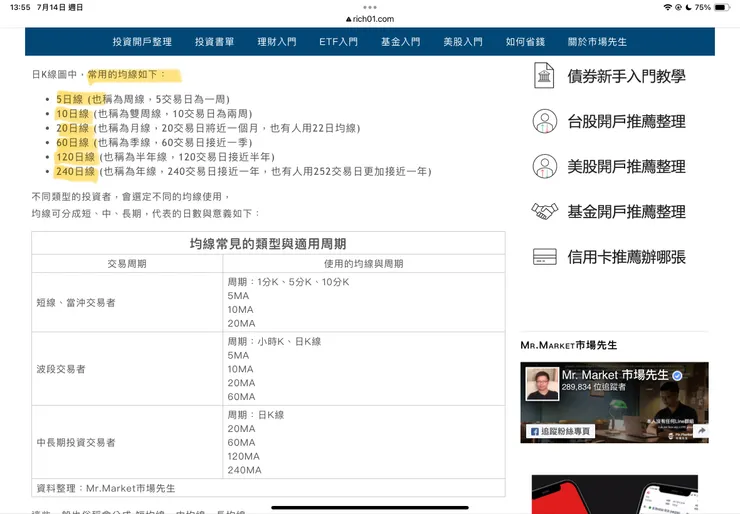Open 信用卡推薦辦哪張 link
Screen dimensions: 740x514
[626, 257]
